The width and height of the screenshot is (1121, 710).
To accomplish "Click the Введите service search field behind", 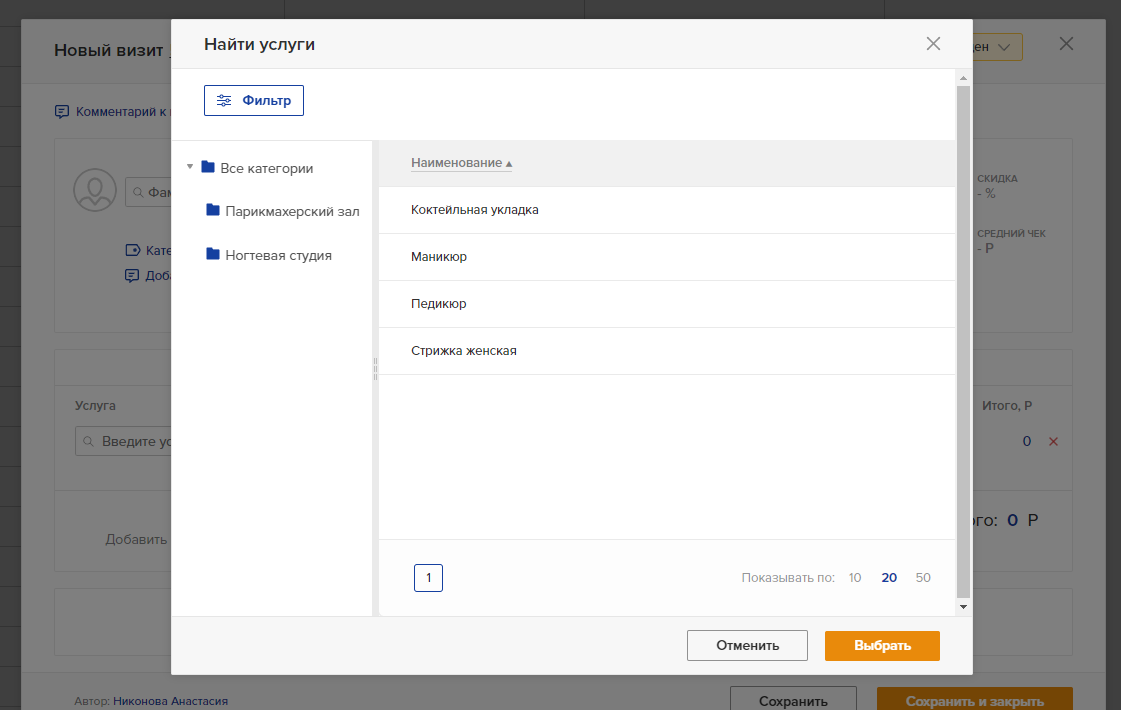I will pyautogui.click(x=123, y=442).
